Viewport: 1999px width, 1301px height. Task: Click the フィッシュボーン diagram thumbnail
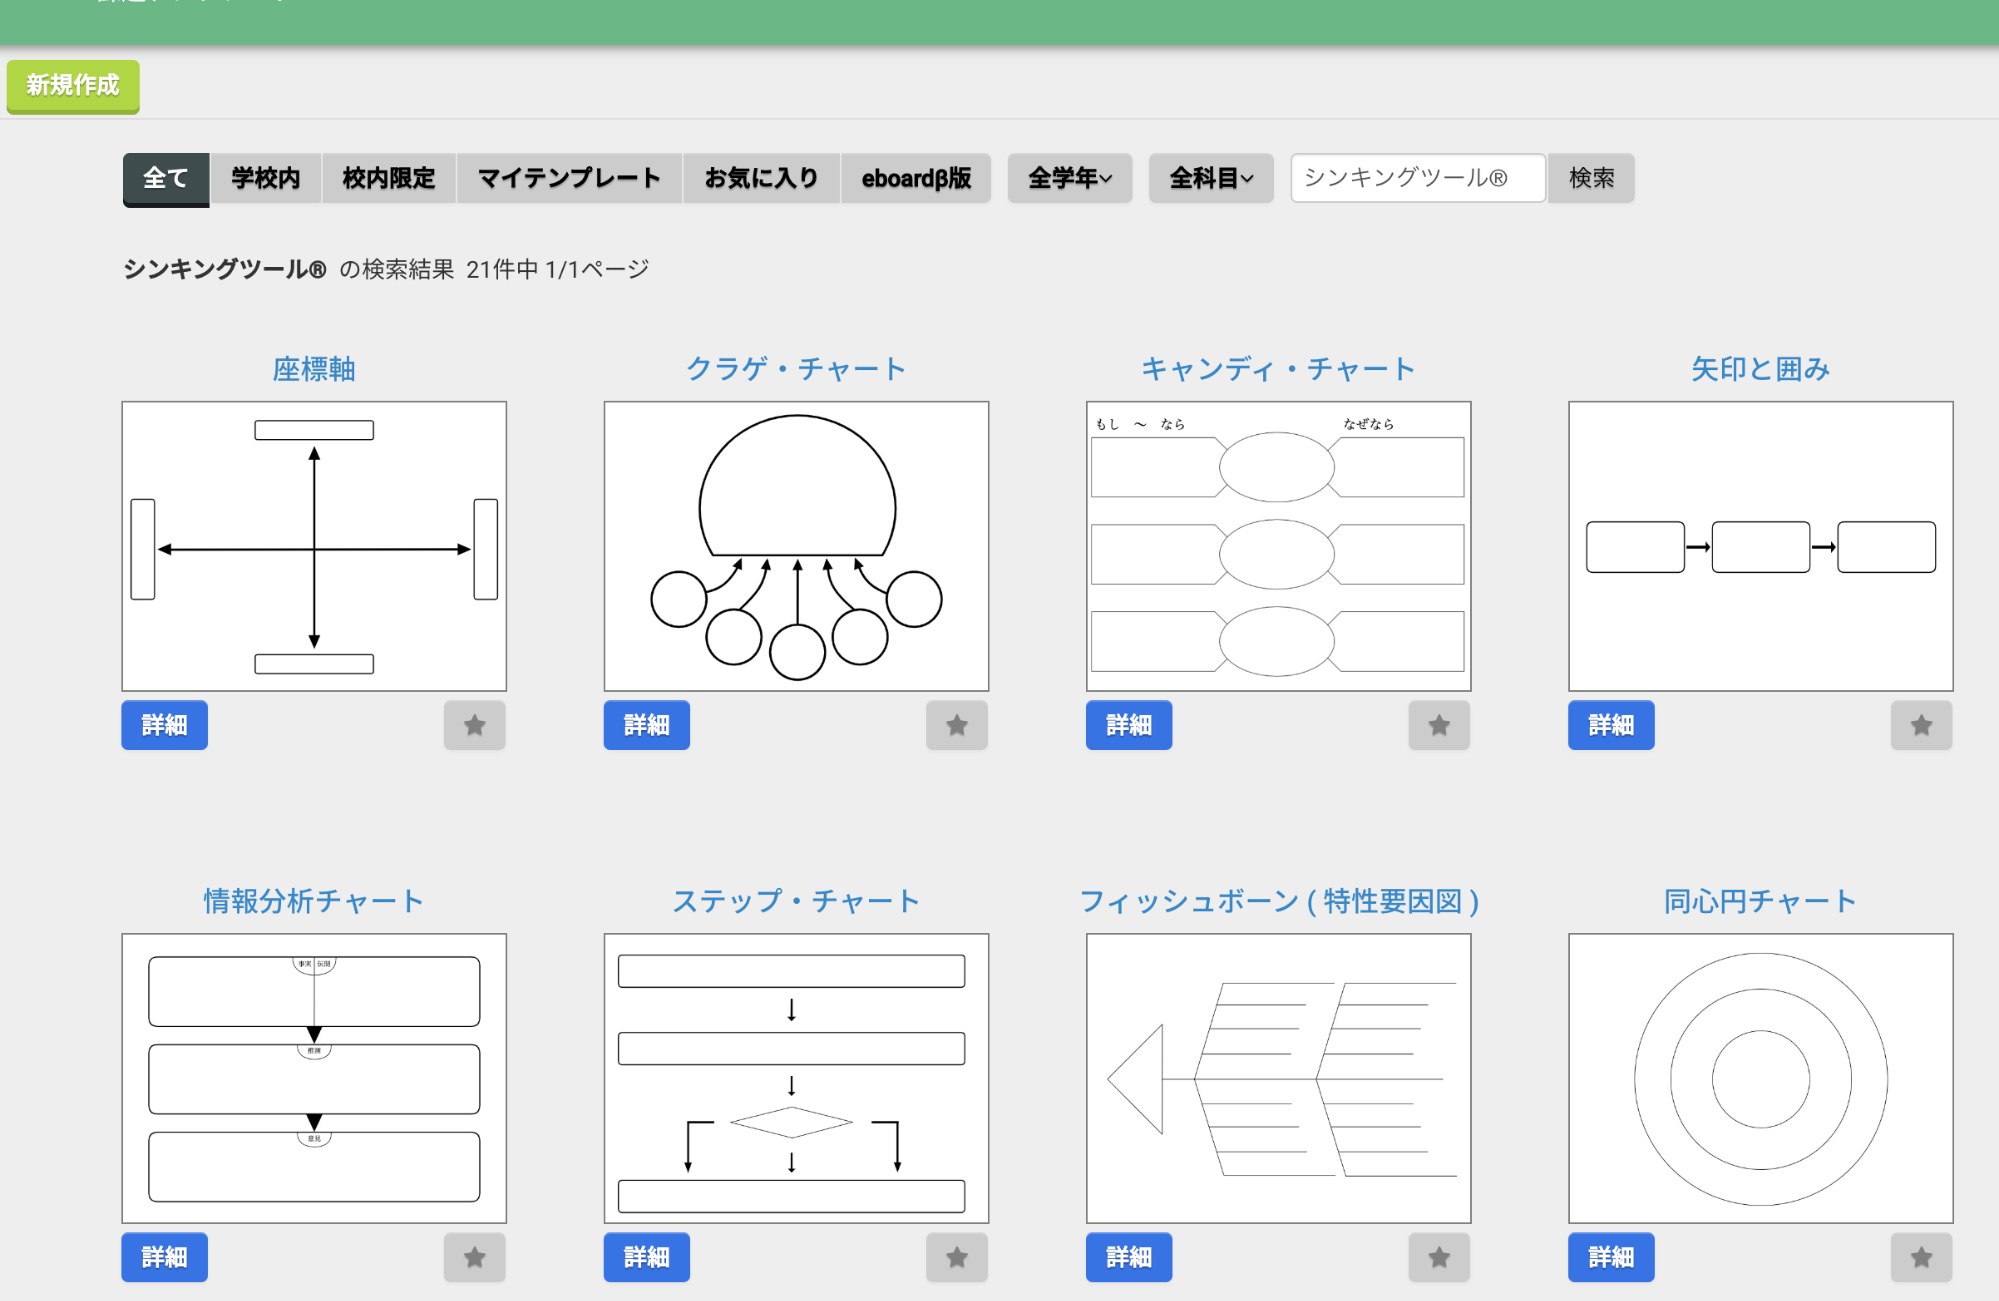(x=1278, y=1078)
